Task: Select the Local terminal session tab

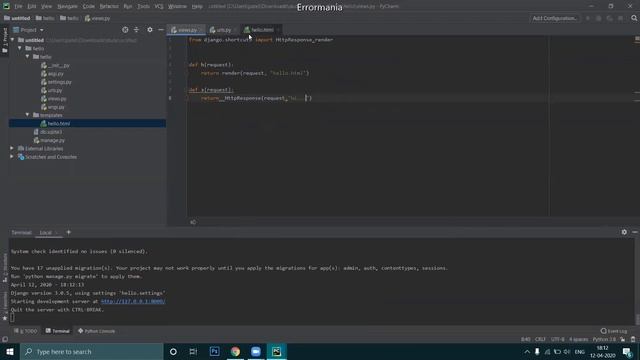Action: coord(46,233)
